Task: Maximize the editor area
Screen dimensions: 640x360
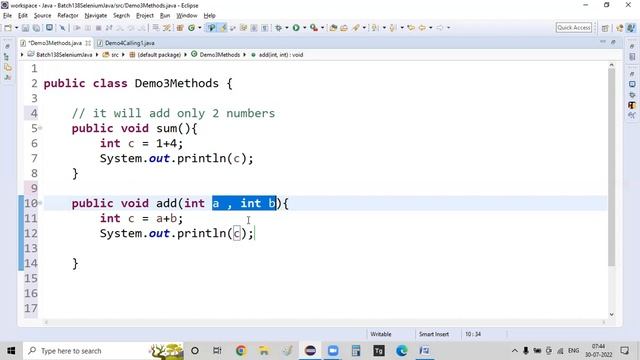Action: tap(613, 42)
